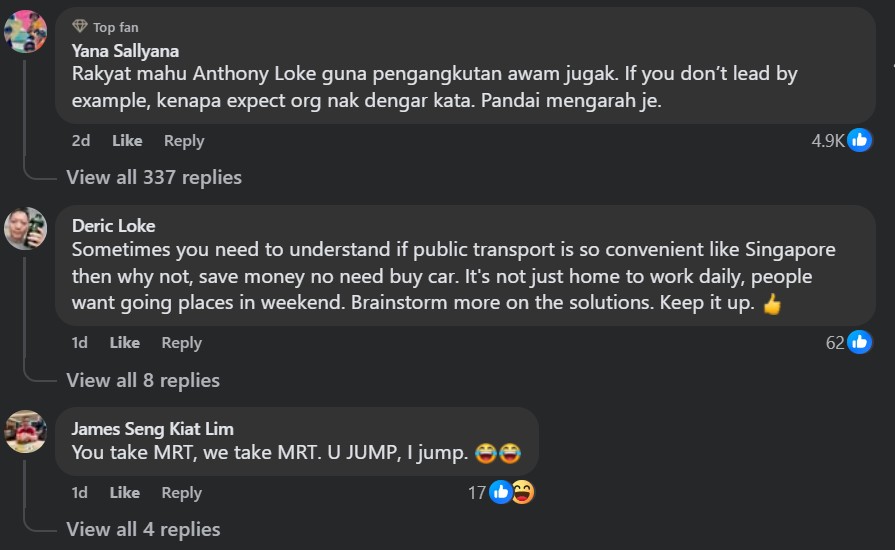895x550 pixels.
Task: Expand all 4 replies to James's comment
Action: 143,529
